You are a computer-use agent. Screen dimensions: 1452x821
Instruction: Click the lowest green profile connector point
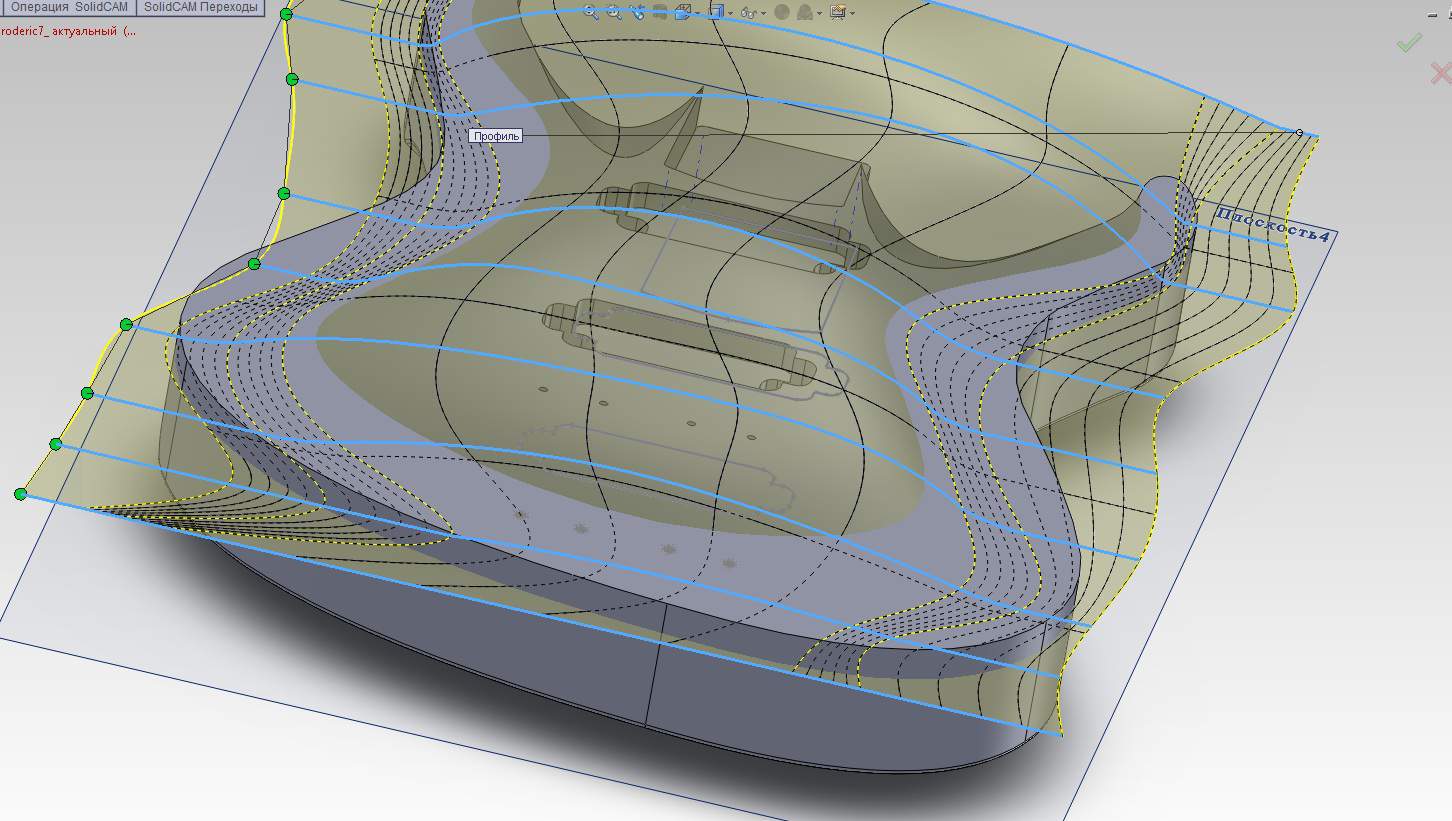20,494
